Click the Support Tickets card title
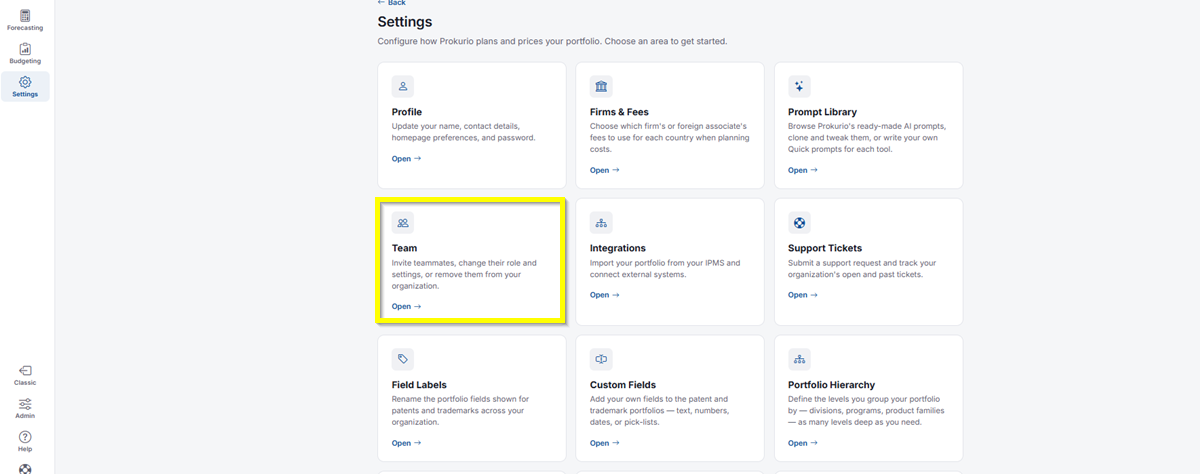This screenshot has height=474, width=1200. (825, 248)
